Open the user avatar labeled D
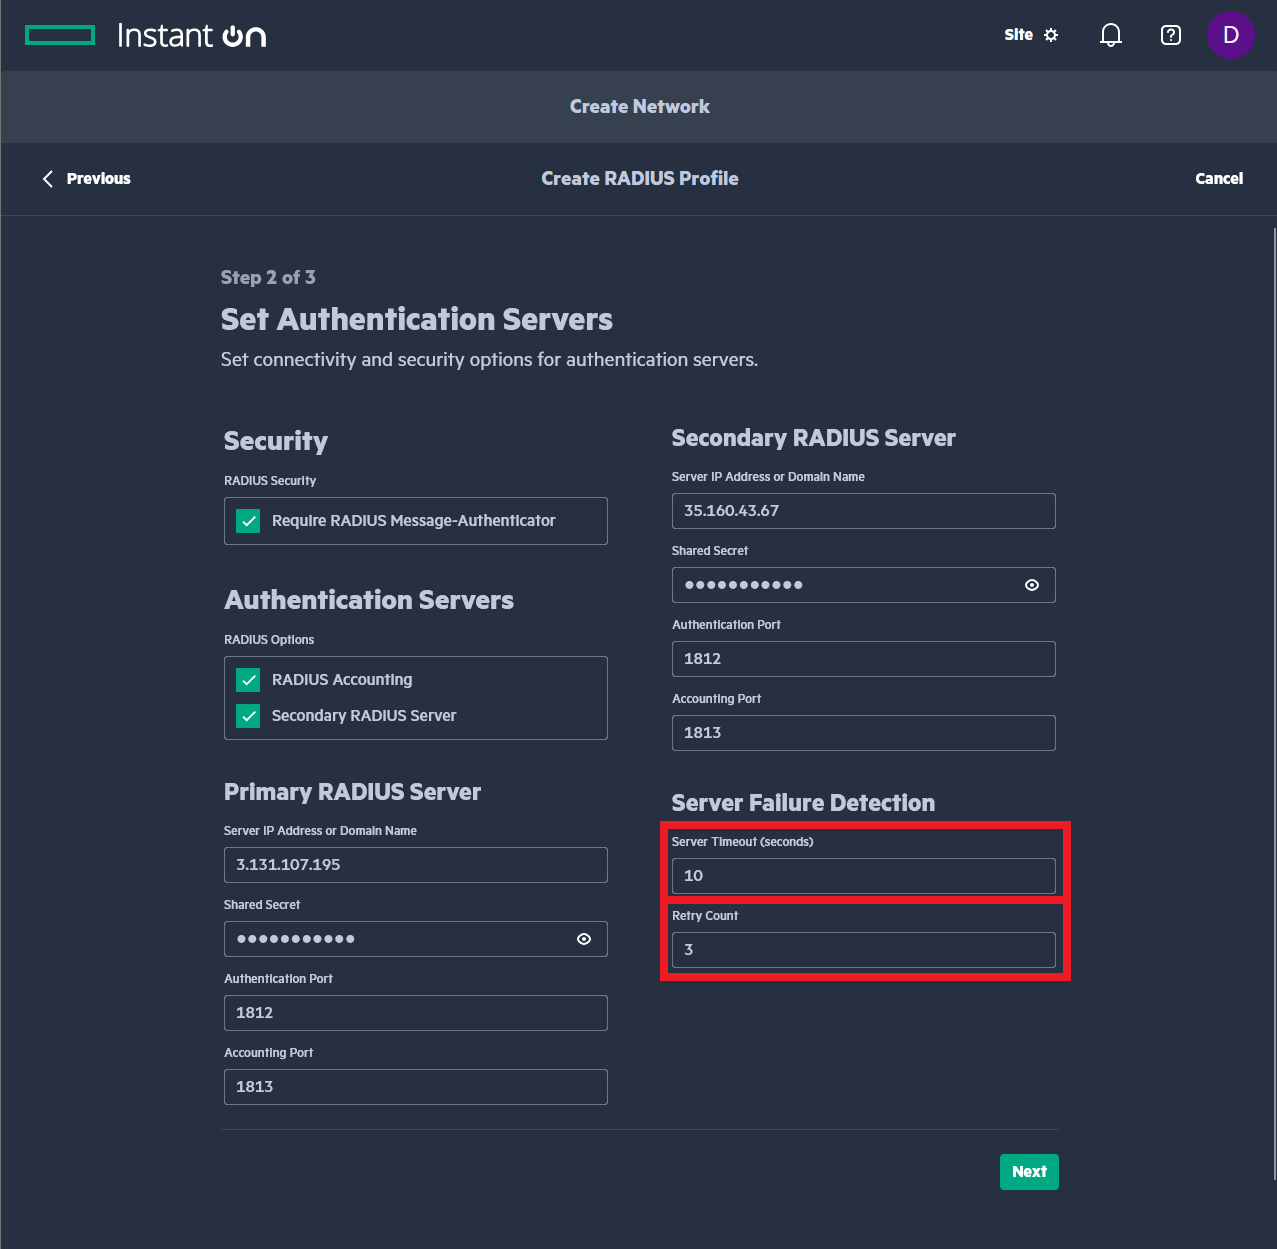The width and height of the screenshot is (1277, 1249). (x=1230, y=35)
